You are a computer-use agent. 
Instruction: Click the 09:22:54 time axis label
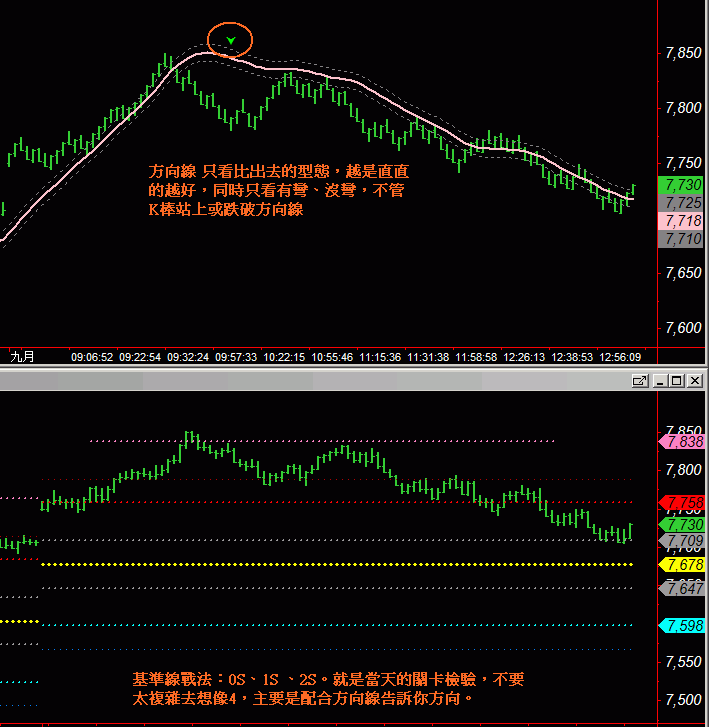coord(140,357)
